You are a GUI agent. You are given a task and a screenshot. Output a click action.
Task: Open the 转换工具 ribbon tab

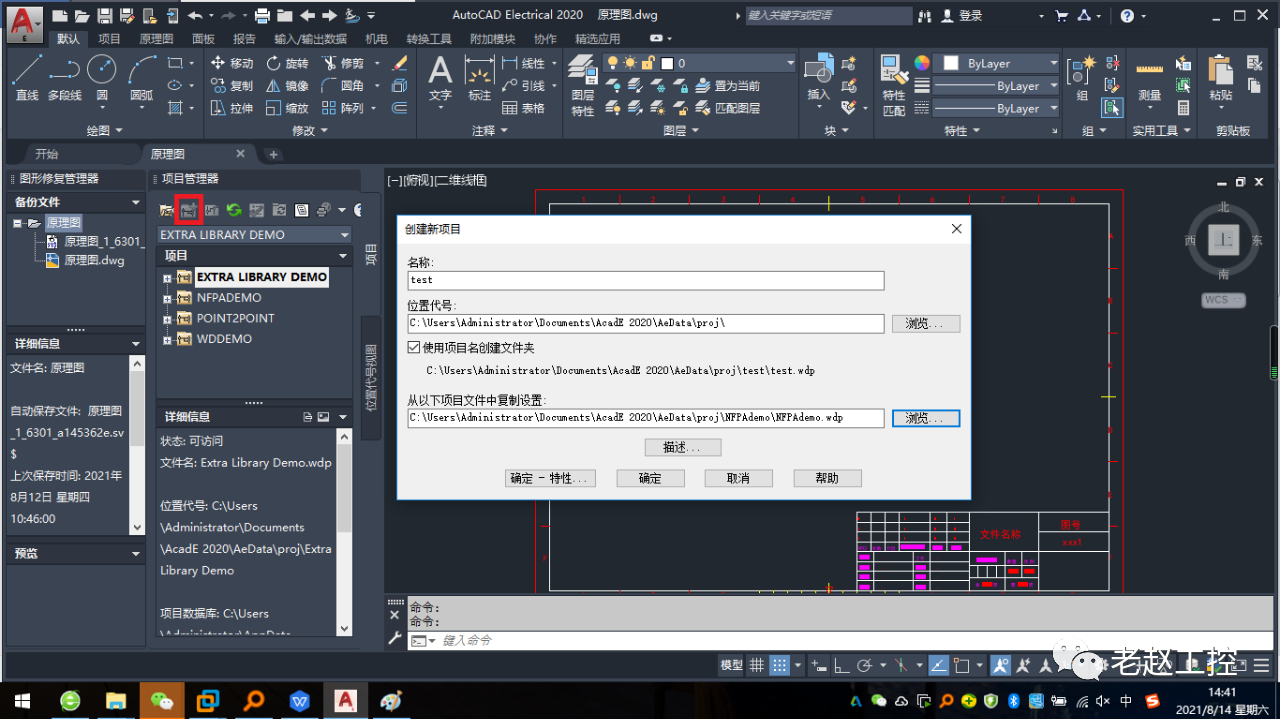coord(429,38)
